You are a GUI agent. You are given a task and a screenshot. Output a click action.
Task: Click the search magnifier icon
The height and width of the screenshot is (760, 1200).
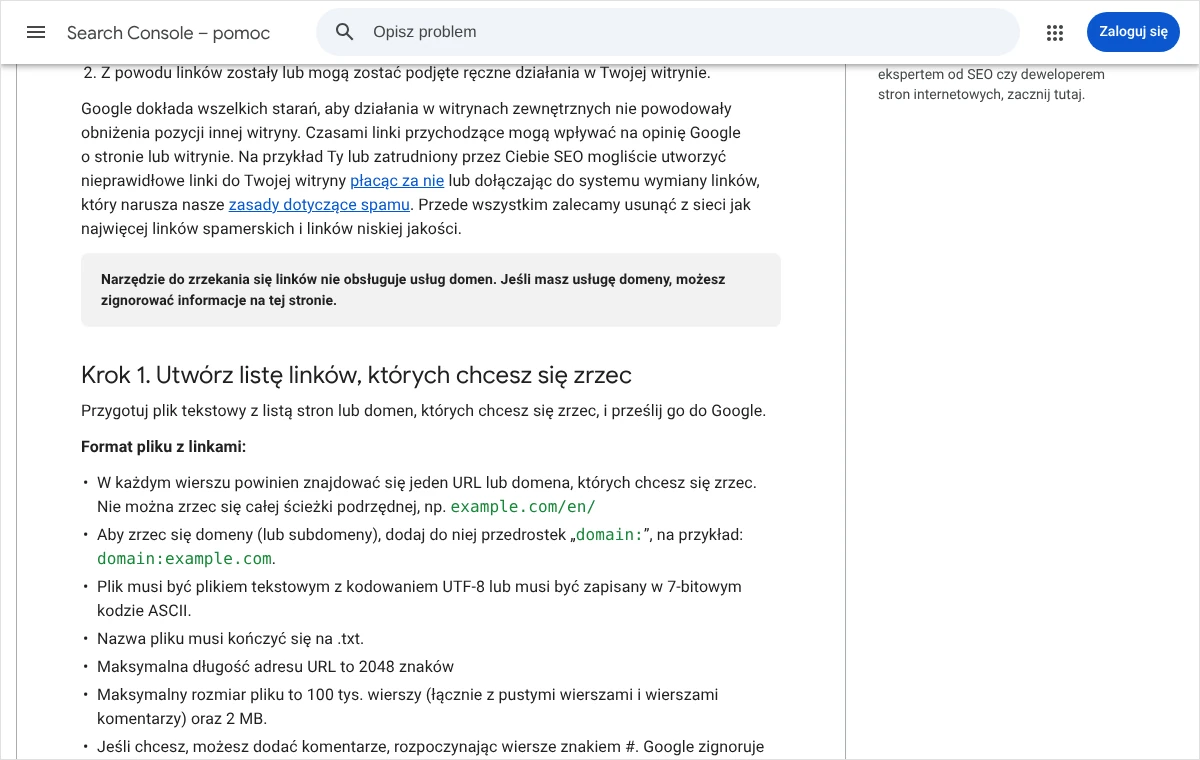tap(345, 32)
